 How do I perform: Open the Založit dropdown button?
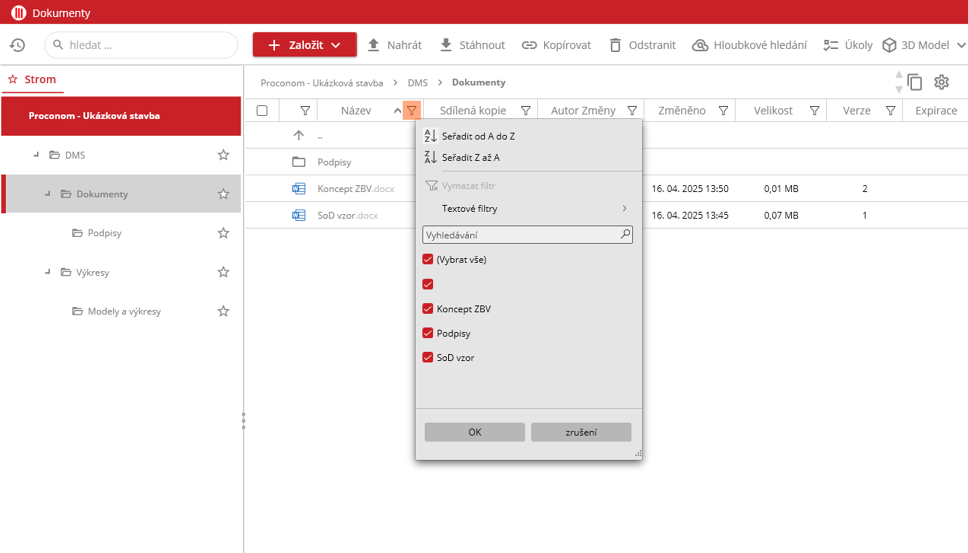(304, 45)
